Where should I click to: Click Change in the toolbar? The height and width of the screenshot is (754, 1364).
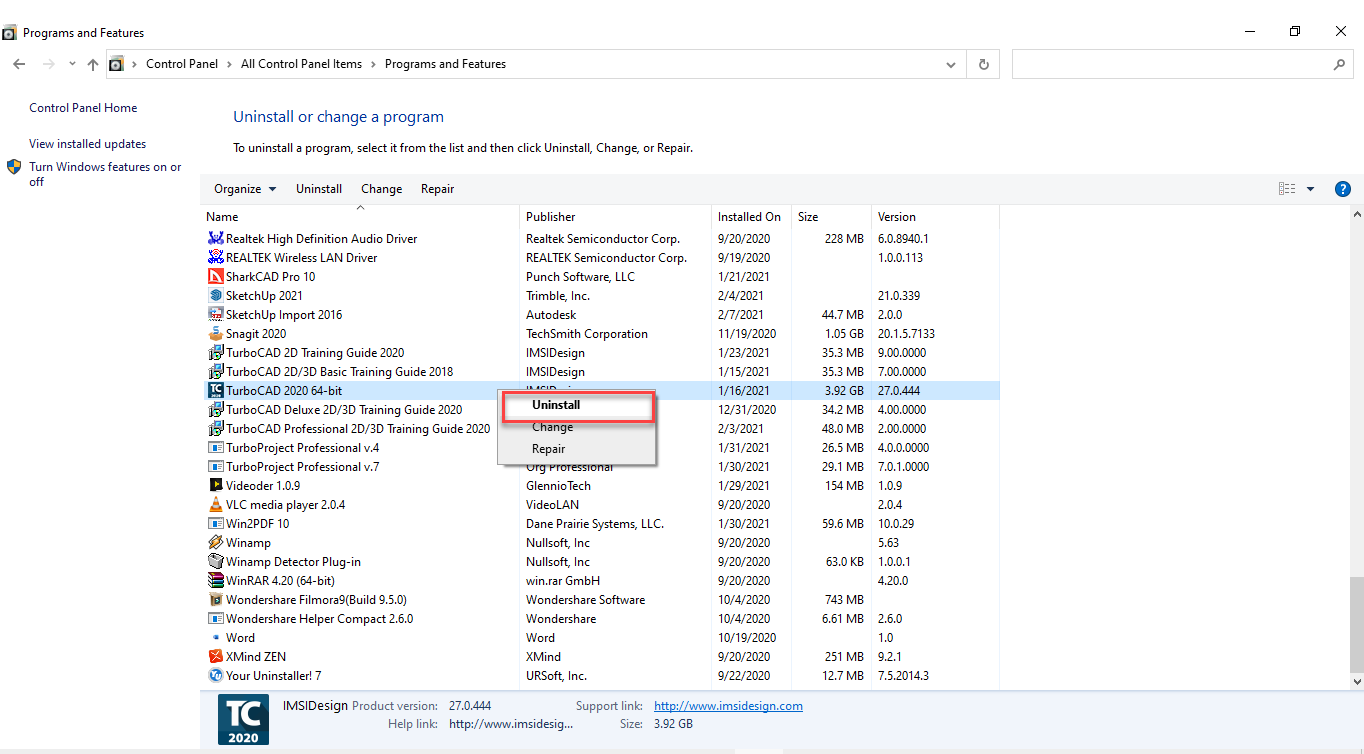382,189
